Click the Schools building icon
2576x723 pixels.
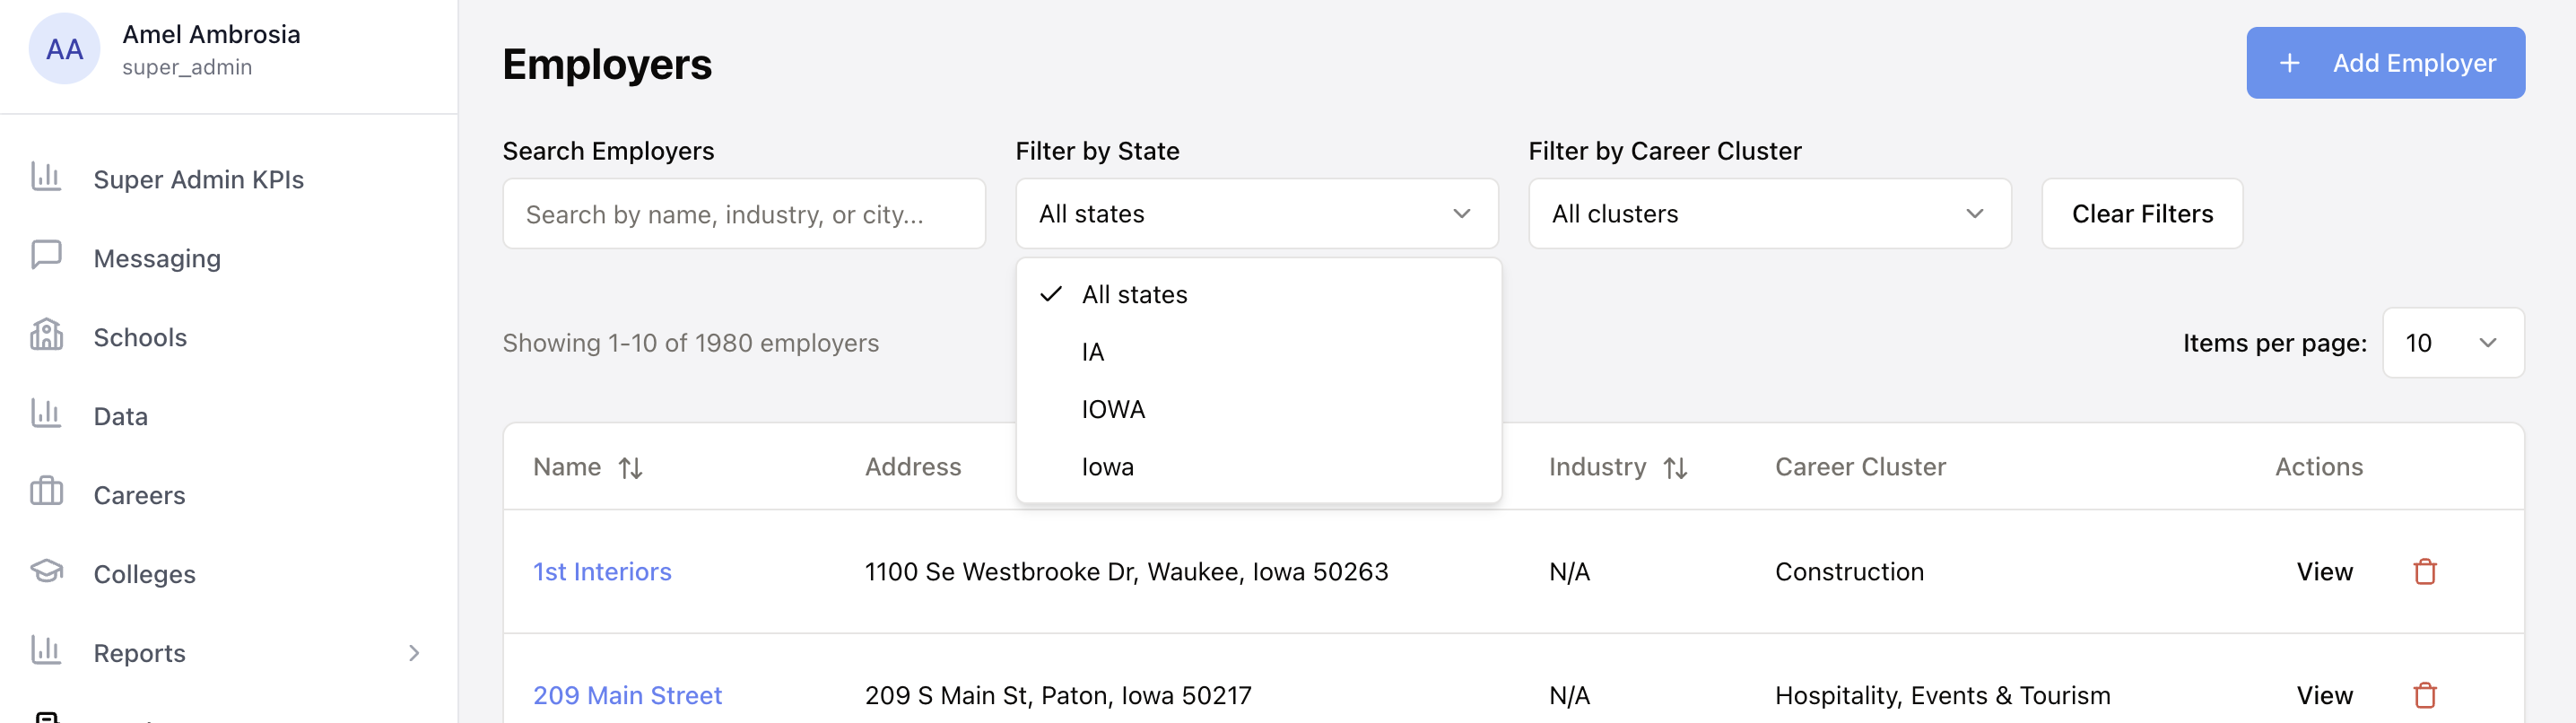pos(46,335)
